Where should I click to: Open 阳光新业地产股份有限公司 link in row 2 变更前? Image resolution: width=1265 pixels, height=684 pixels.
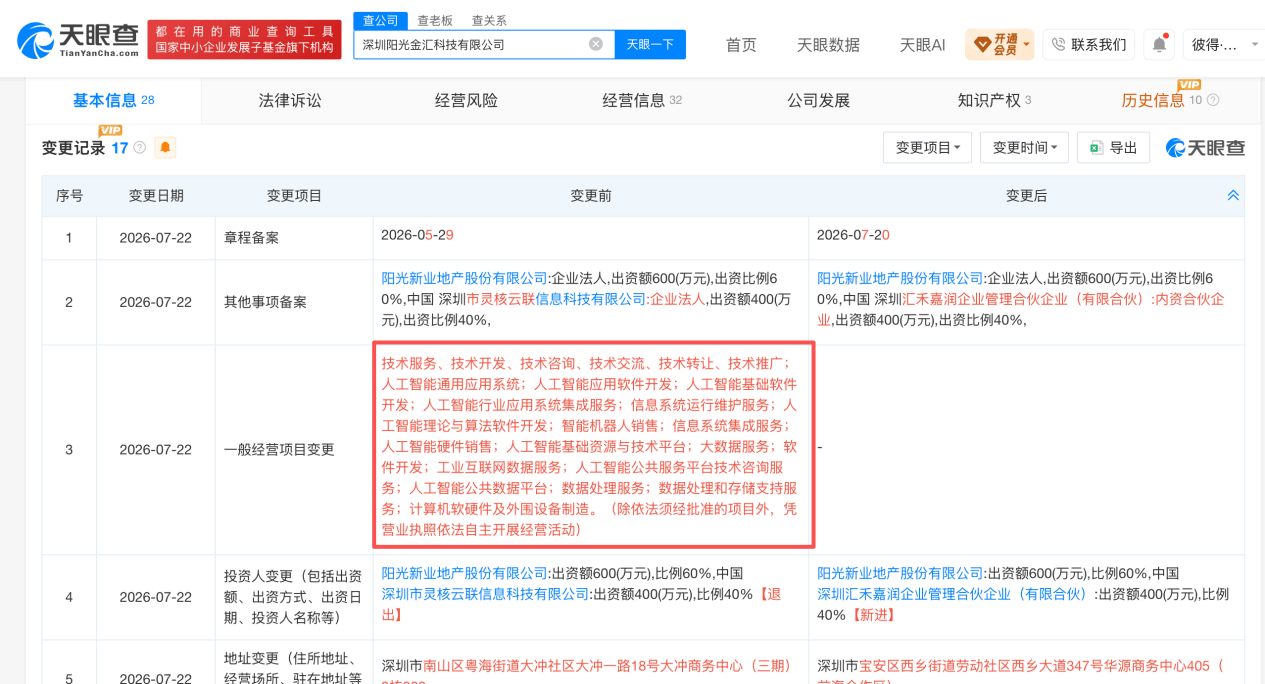pyautogui.click(x=465, y=278)
